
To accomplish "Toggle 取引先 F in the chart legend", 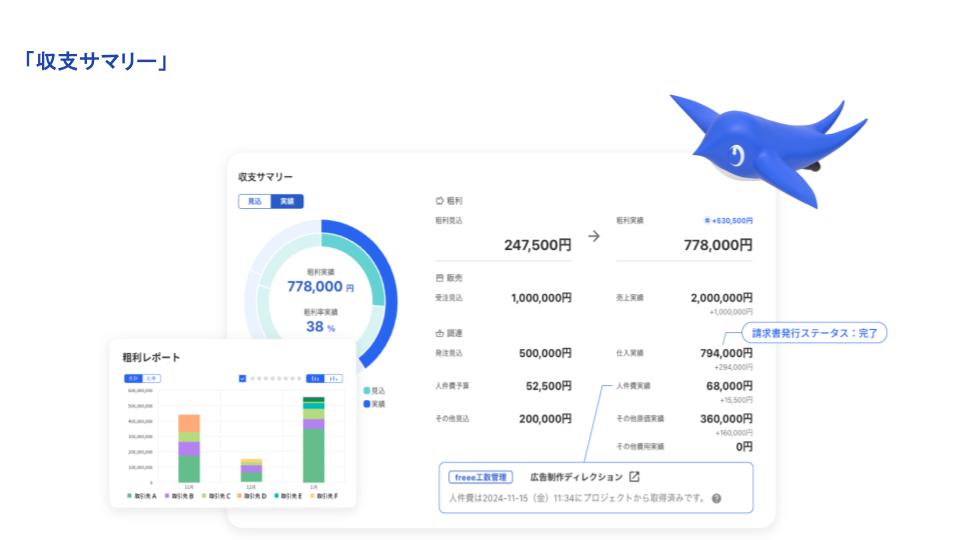I will 324,496.
